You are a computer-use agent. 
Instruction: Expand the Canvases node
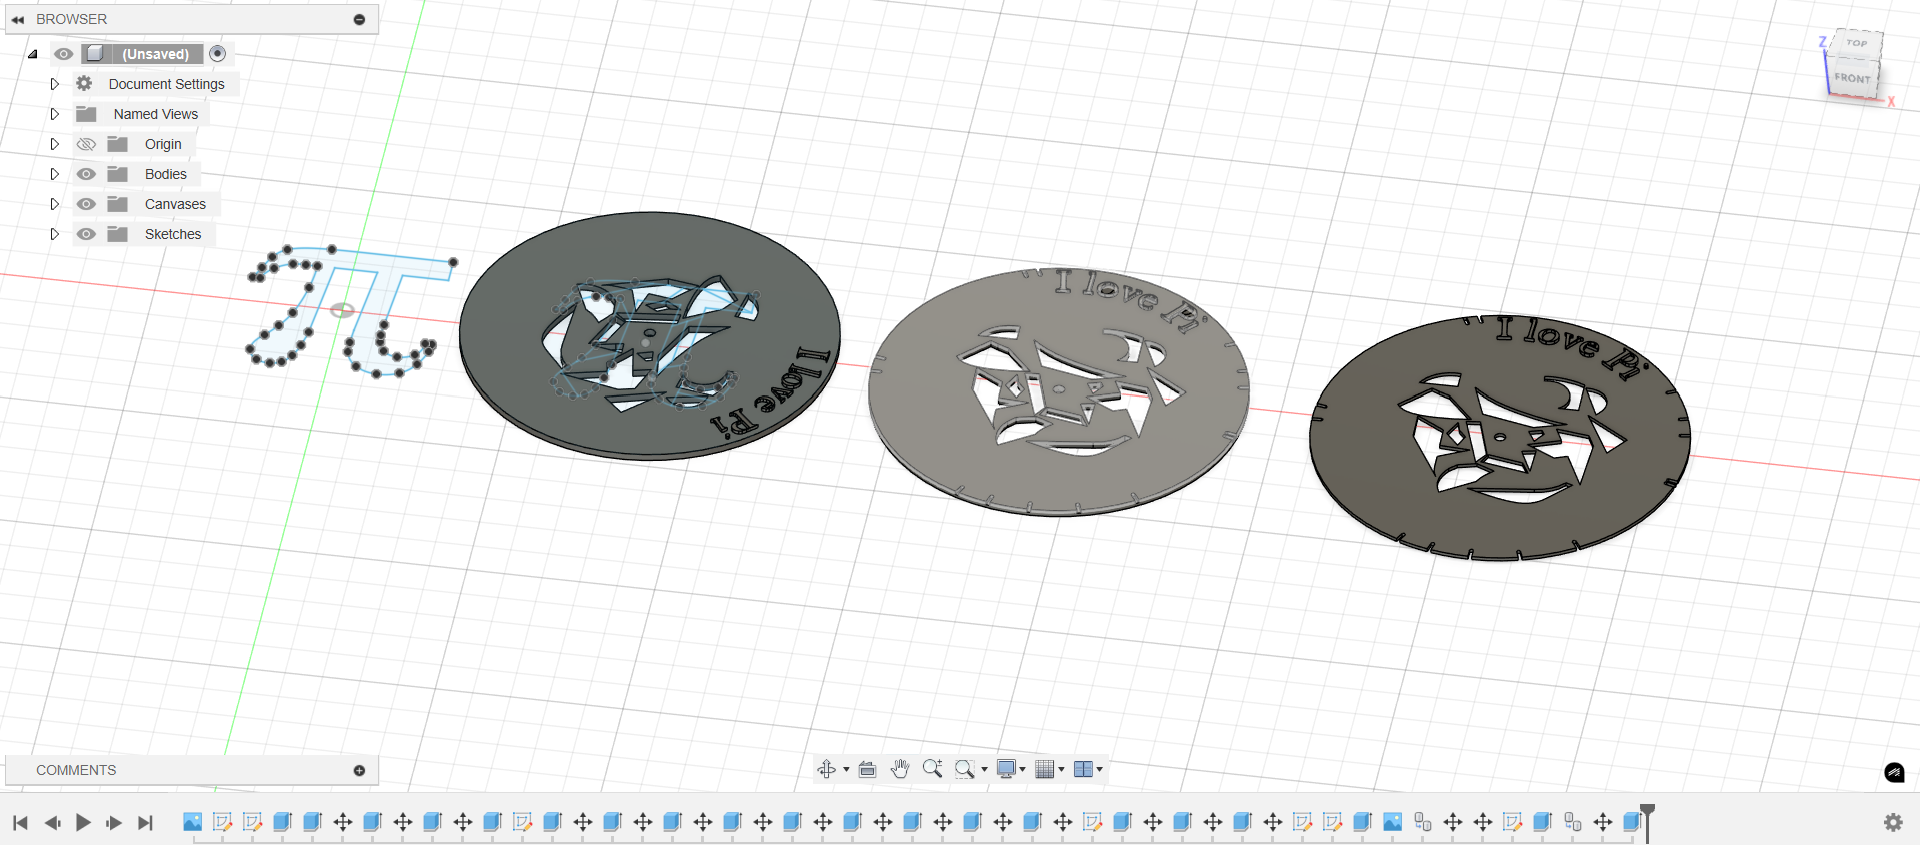(55, 204)
